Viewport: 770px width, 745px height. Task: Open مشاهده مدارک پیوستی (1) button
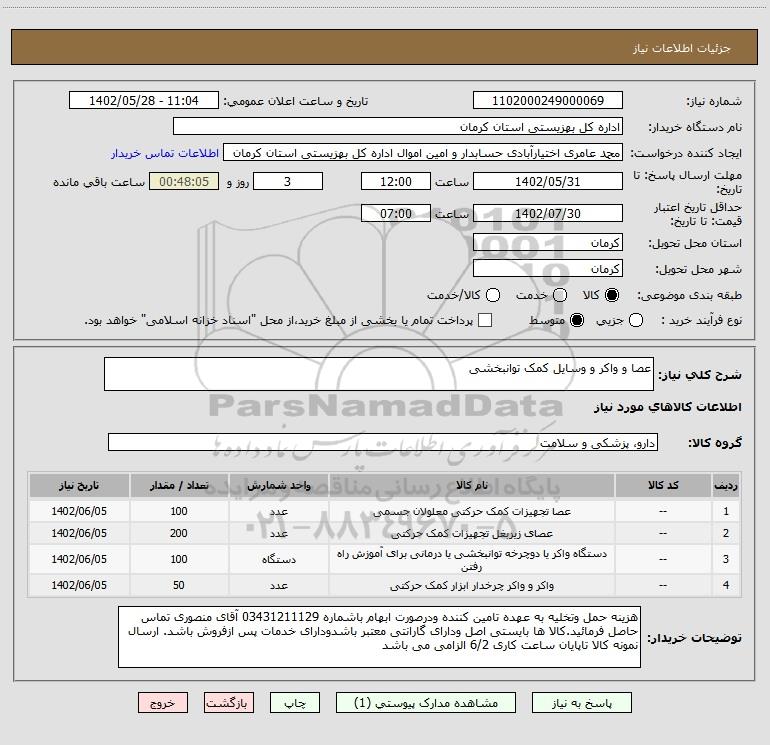tap(426, 703)
